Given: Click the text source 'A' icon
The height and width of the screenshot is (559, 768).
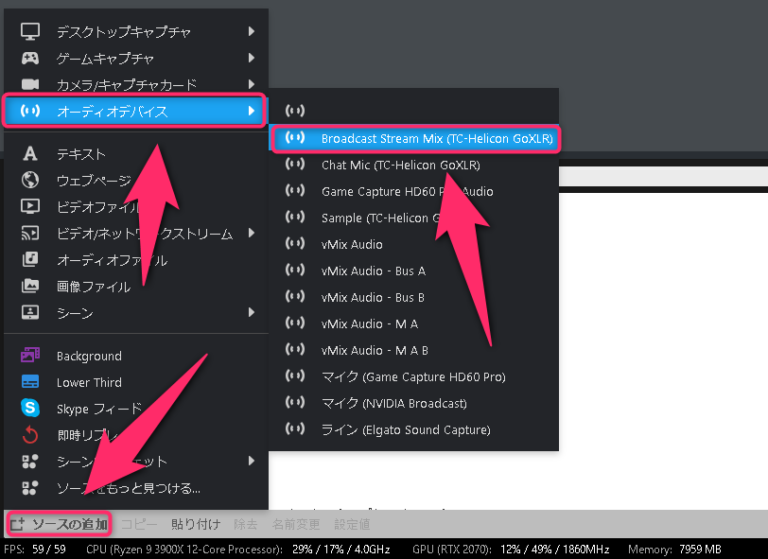Looking at the screenshot, I should [x=30, y=154].
